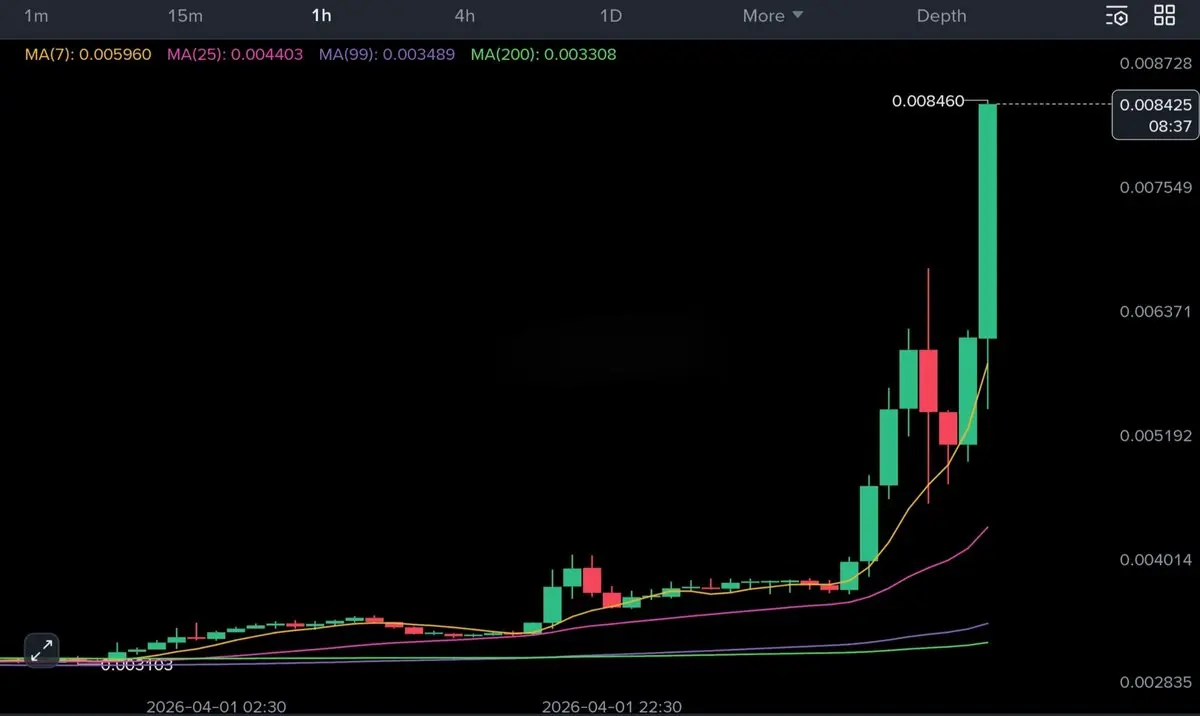Screen dimensions: 1200x716
Task: Click the tallest green candle at the right
Action: 987,221
